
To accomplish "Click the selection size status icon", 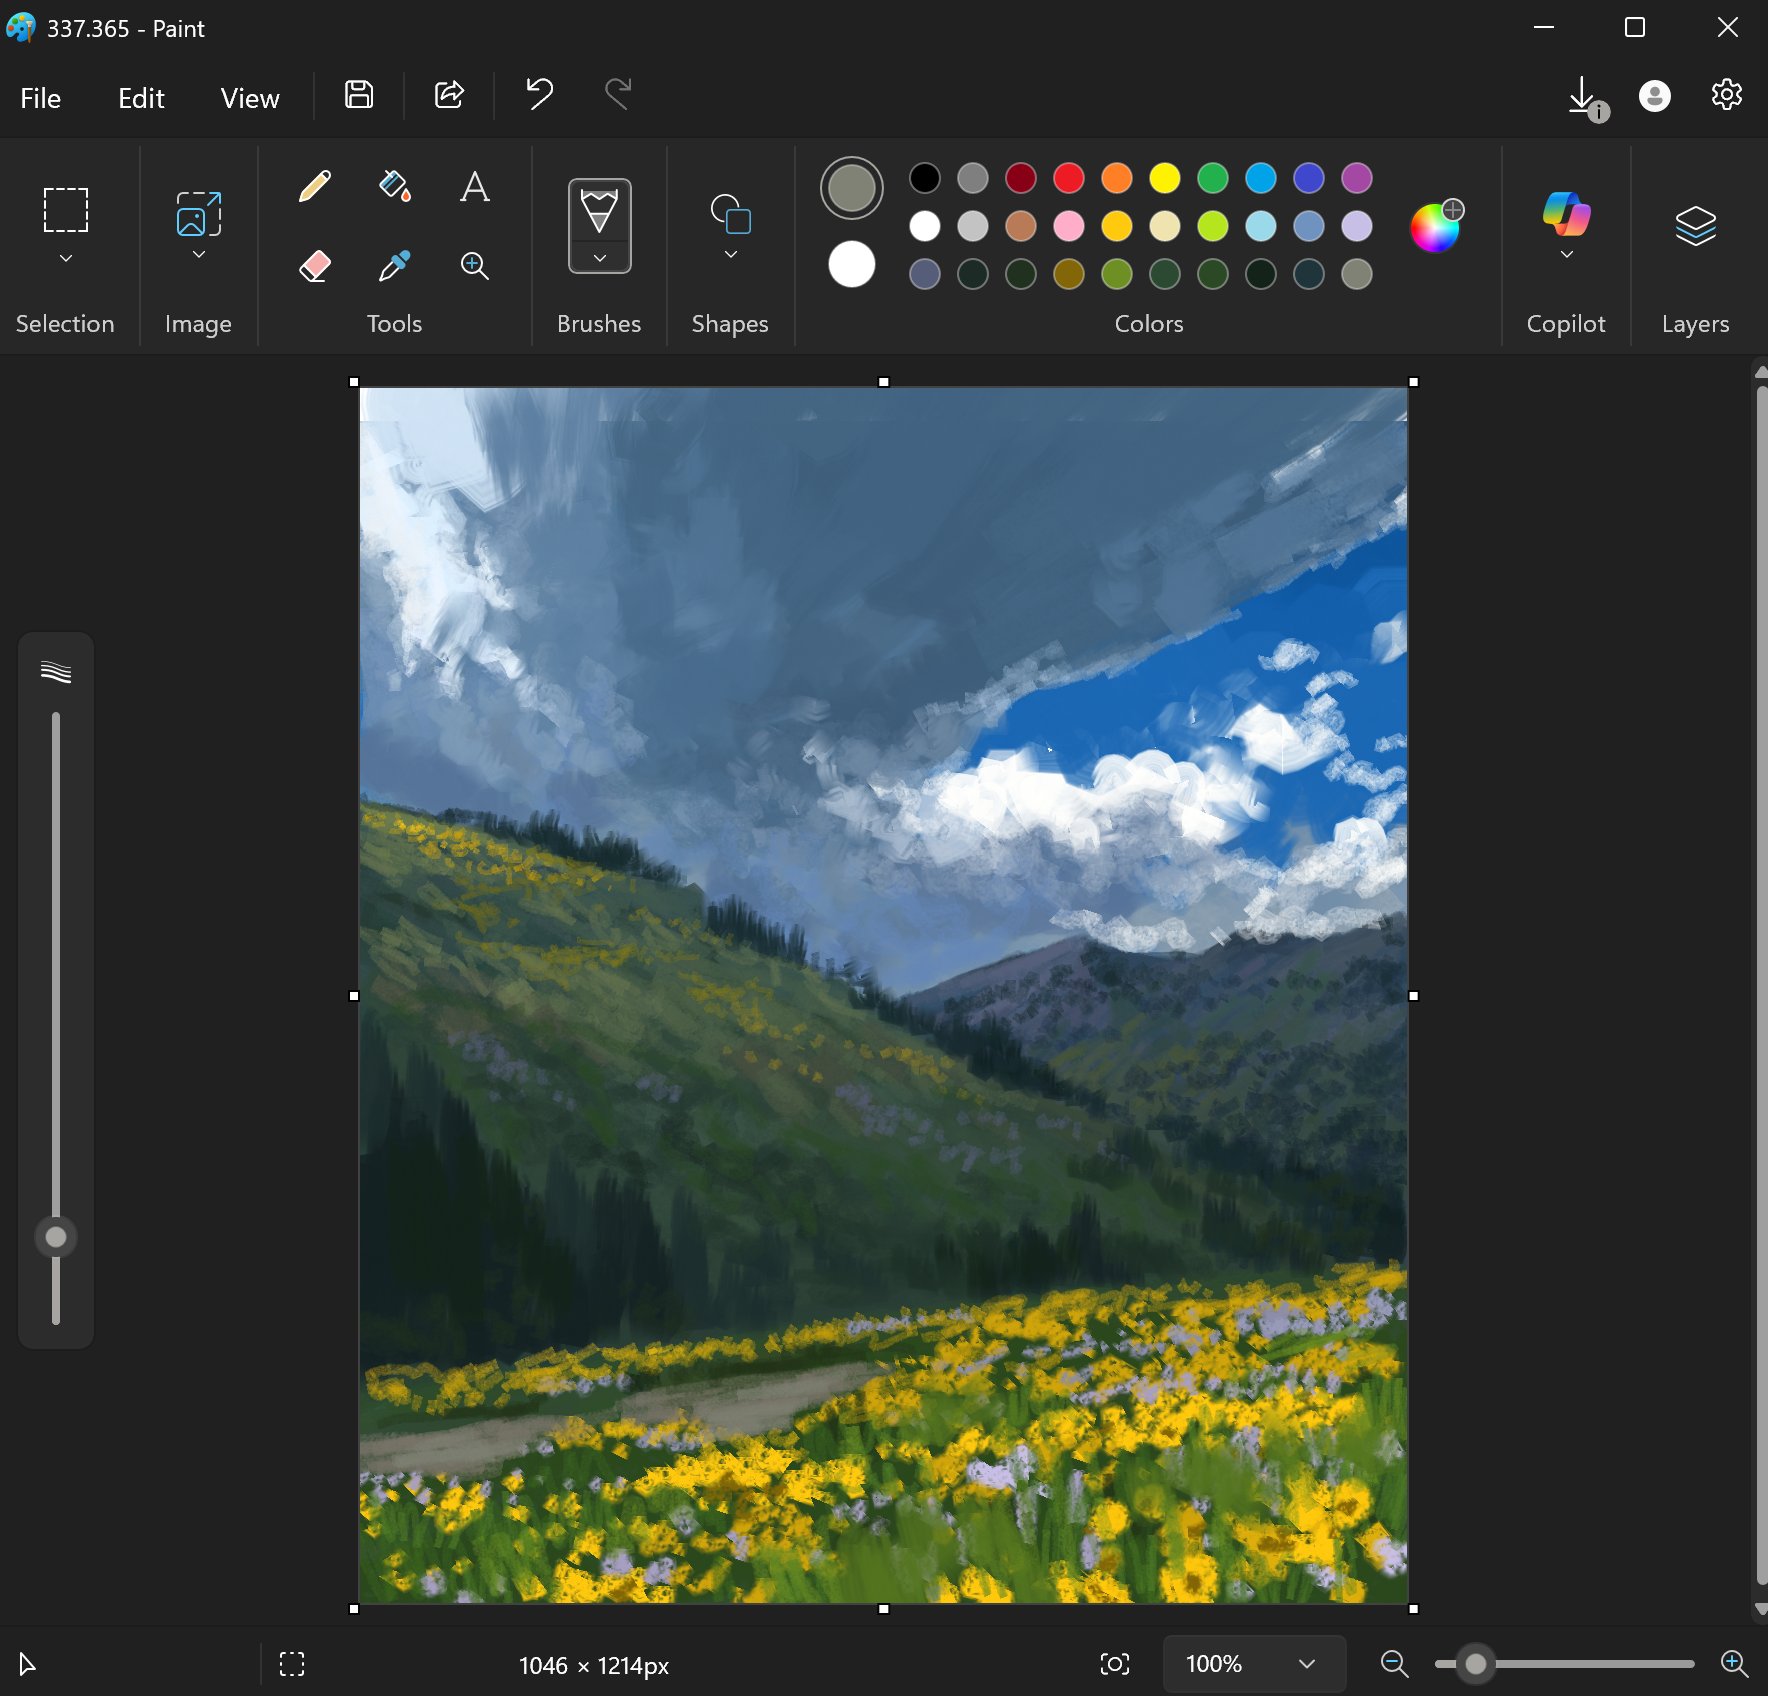I will (292, 1664).
